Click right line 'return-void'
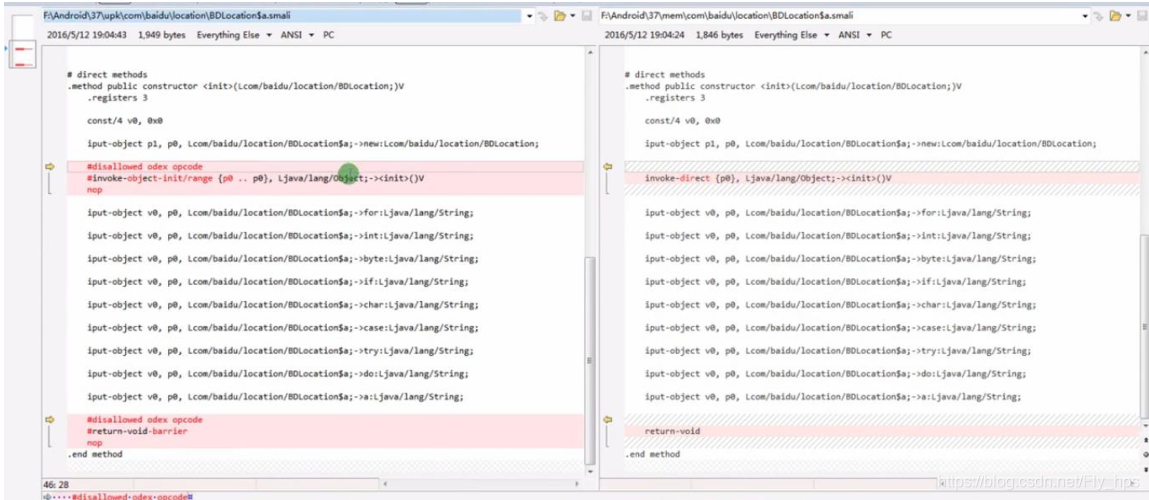This screenshot has height=500, width=1149. (x=672, y=431)
